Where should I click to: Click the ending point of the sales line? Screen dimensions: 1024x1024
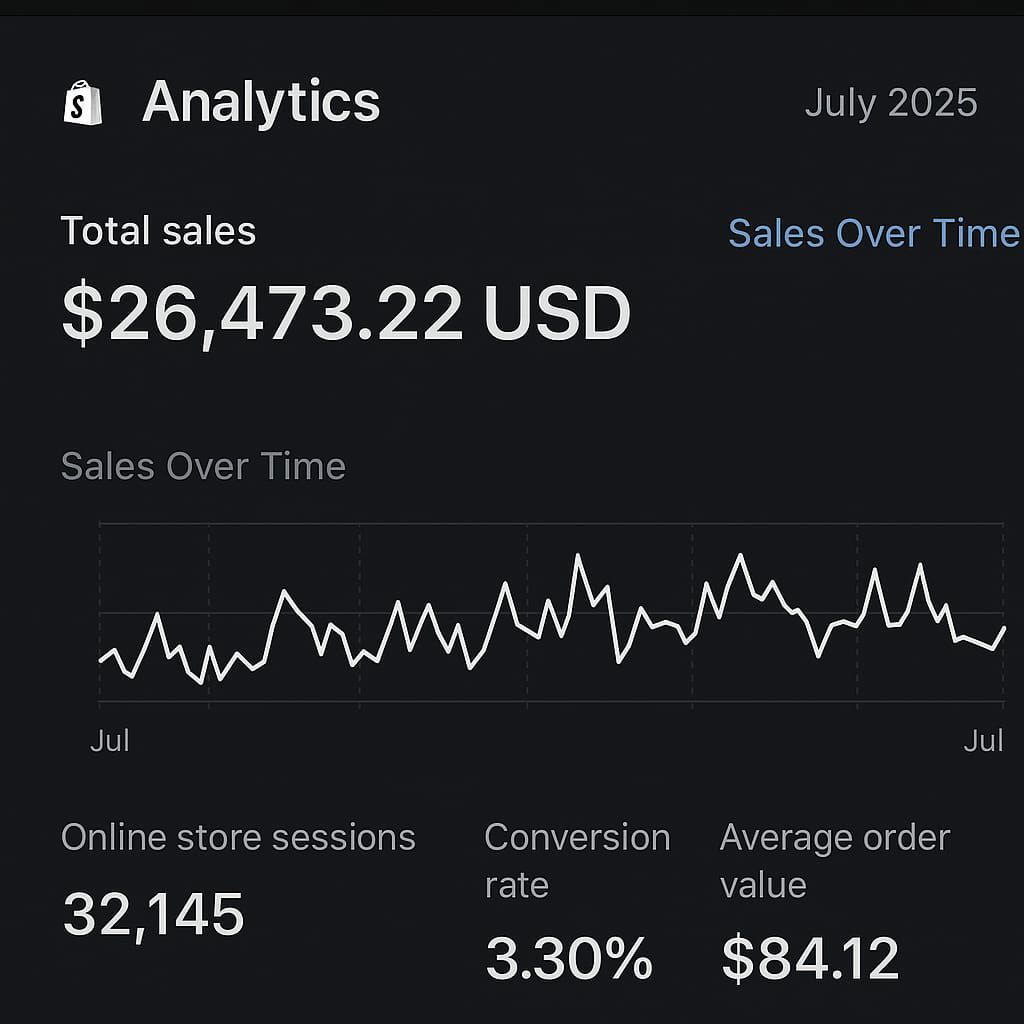(1004, 628)
